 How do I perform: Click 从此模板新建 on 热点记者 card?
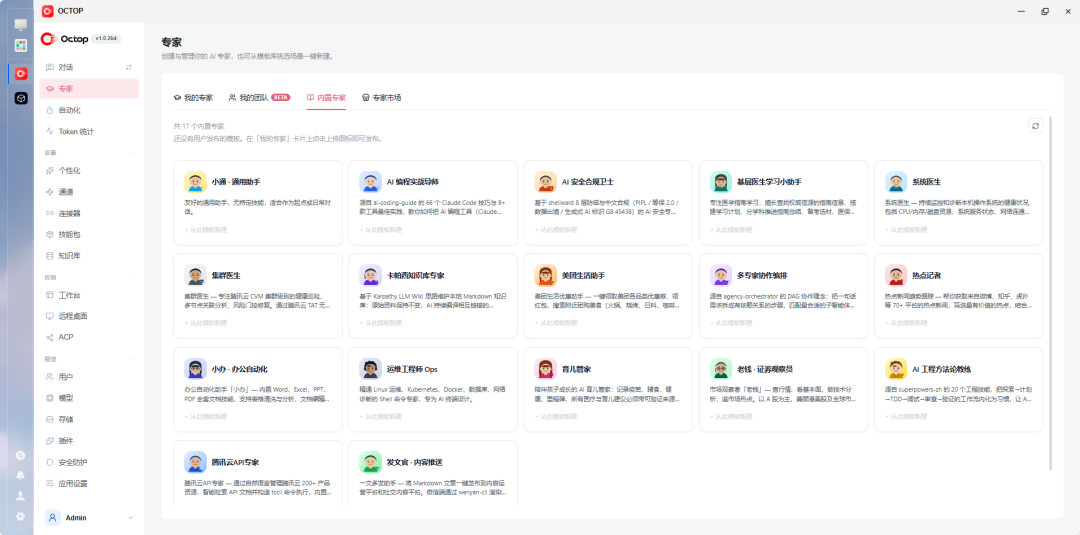(906, 322)
